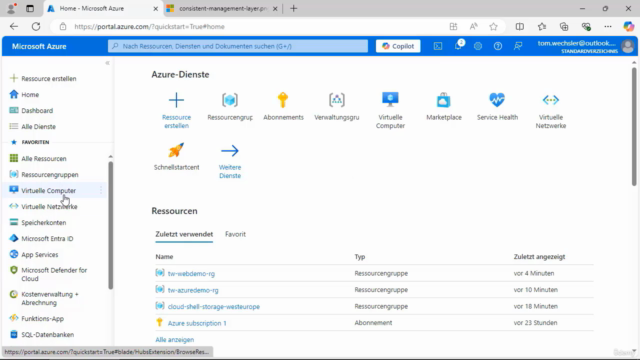
Task: Open Alle Ressourcen favorite
Action: [x=44, y=158]
